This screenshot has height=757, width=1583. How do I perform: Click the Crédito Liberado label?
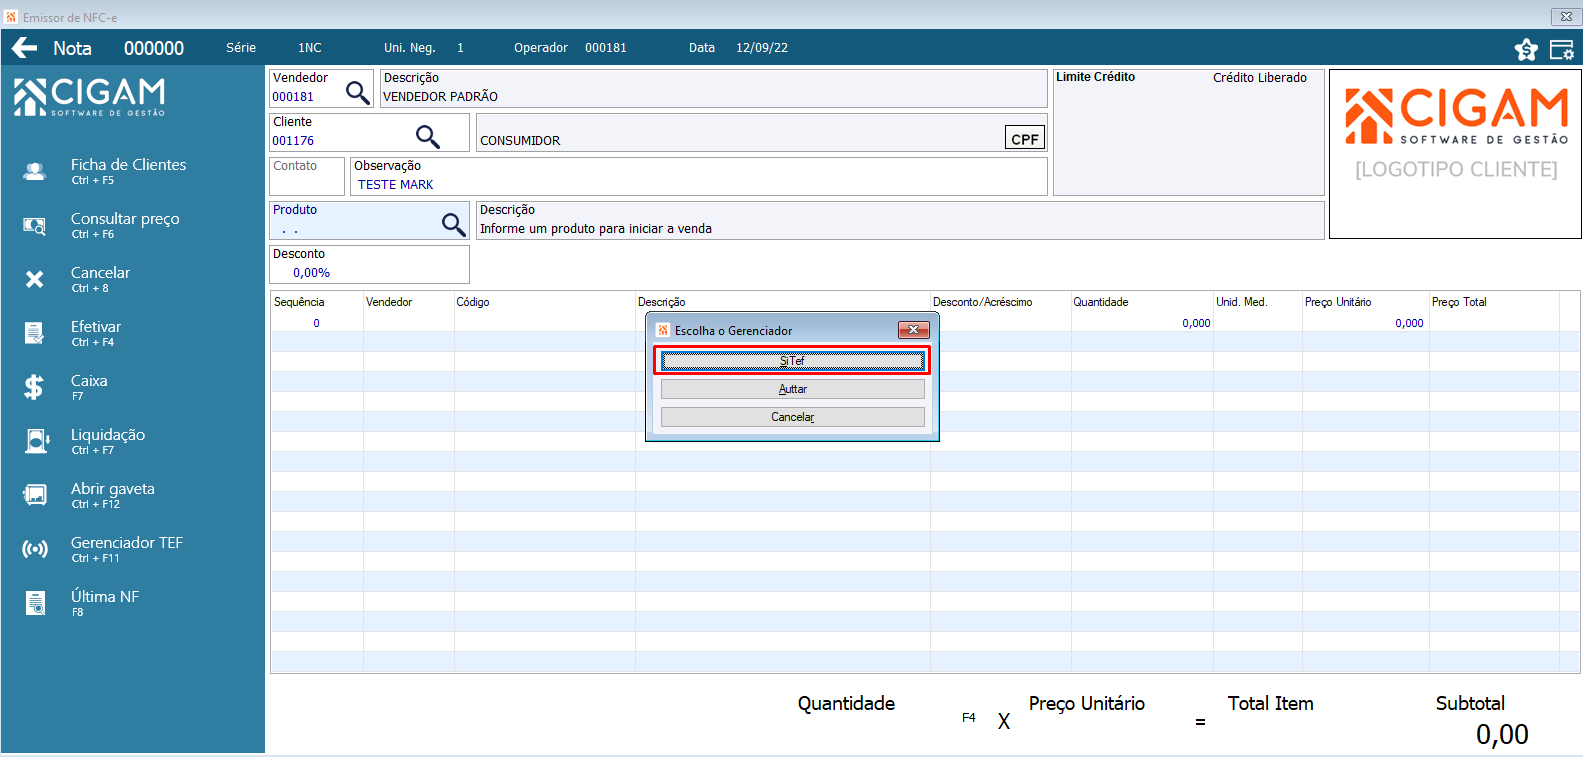click(1260, 77)
